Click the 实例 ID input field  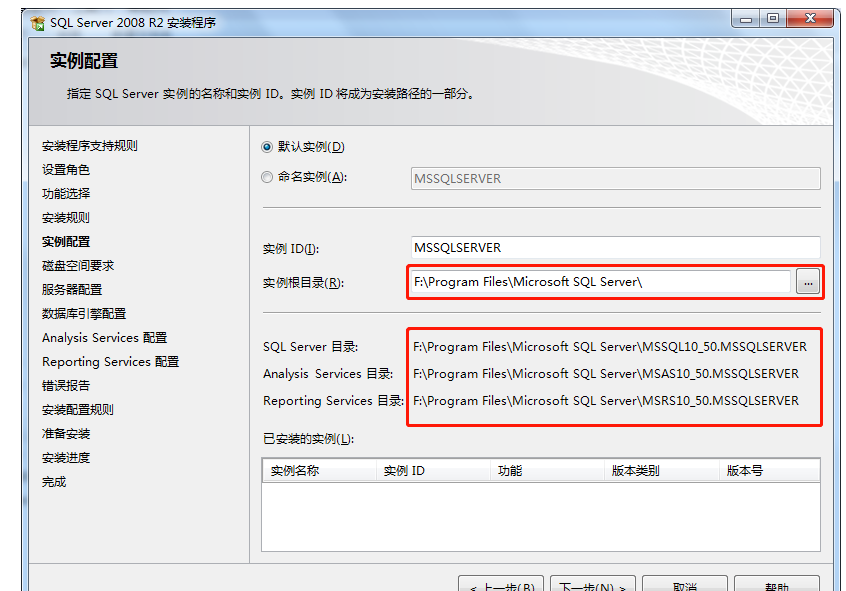coord(616,248)
